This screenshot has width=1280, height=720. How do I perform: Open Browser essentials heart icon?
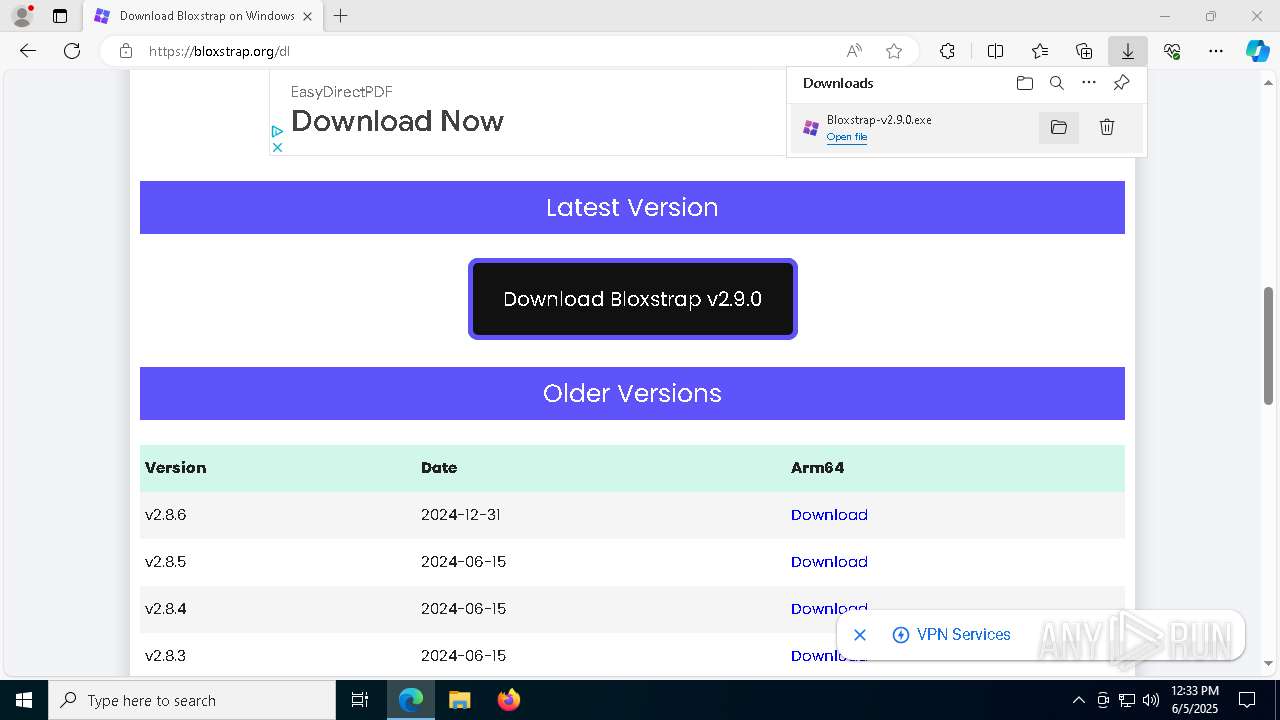(x=1172, y=51)
